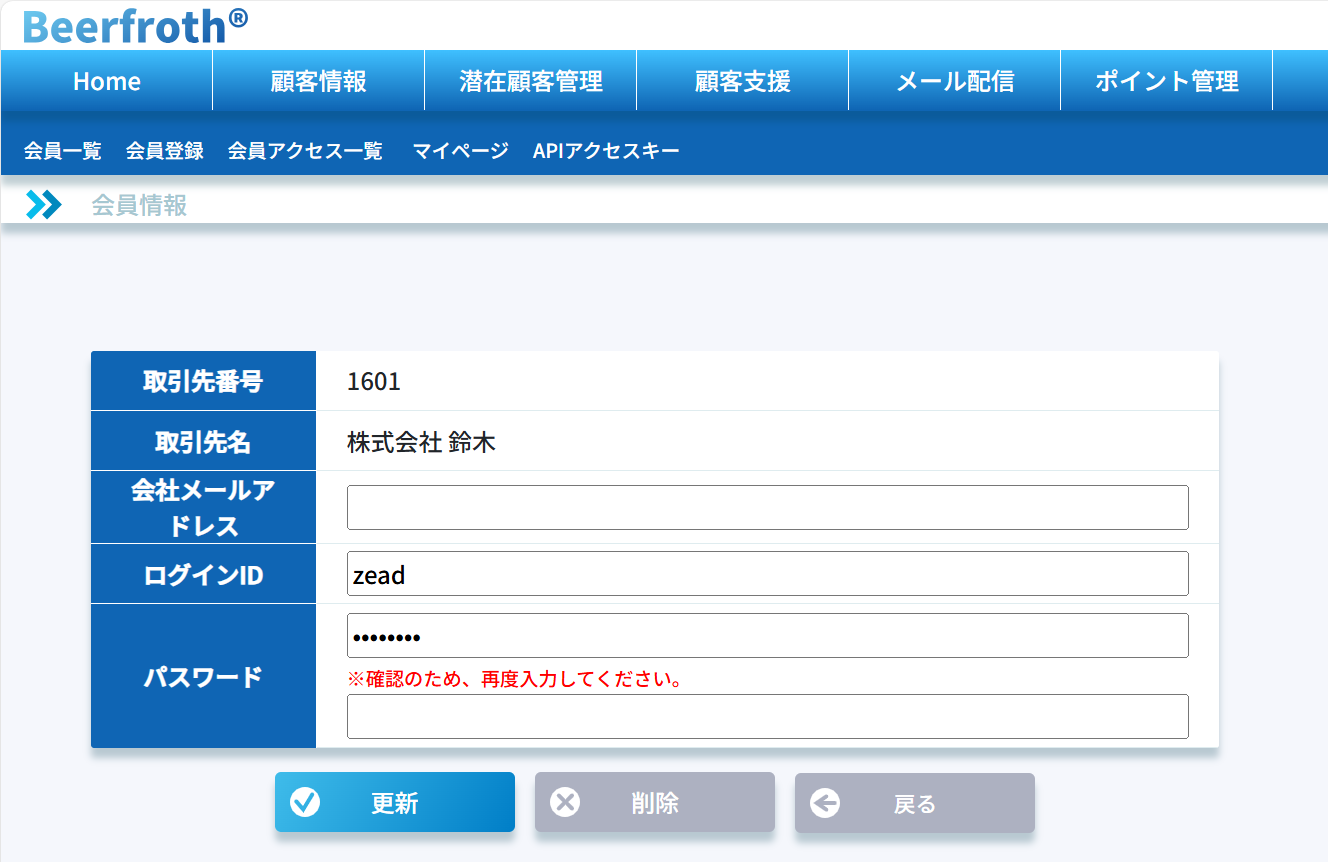Go to 潜在顧客管理 section
Viewport: 1328px width, 862px height.
tap(531, 81)
